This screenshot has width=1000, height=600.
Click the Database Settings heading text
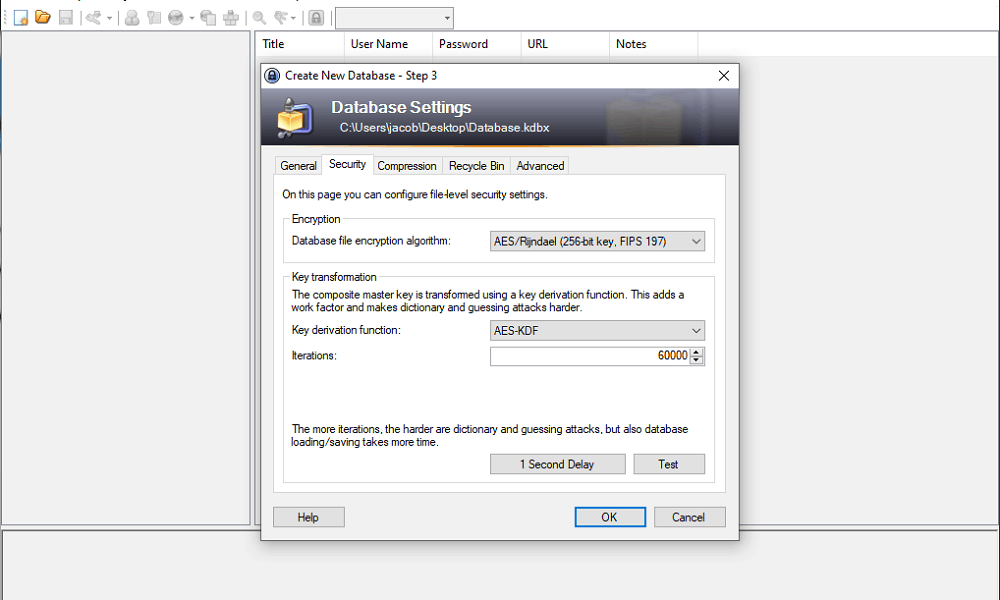click(x=401, y=107)
